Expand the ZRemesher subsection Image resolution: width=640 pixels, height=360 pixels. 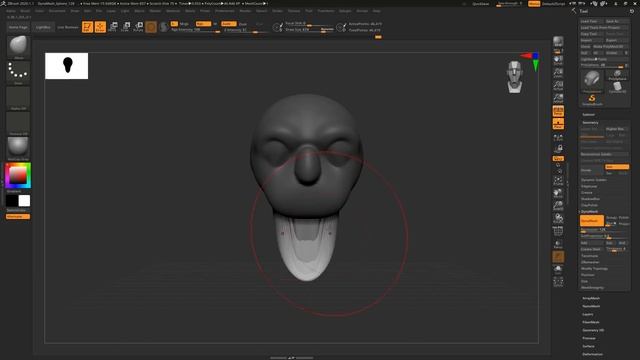590,262
